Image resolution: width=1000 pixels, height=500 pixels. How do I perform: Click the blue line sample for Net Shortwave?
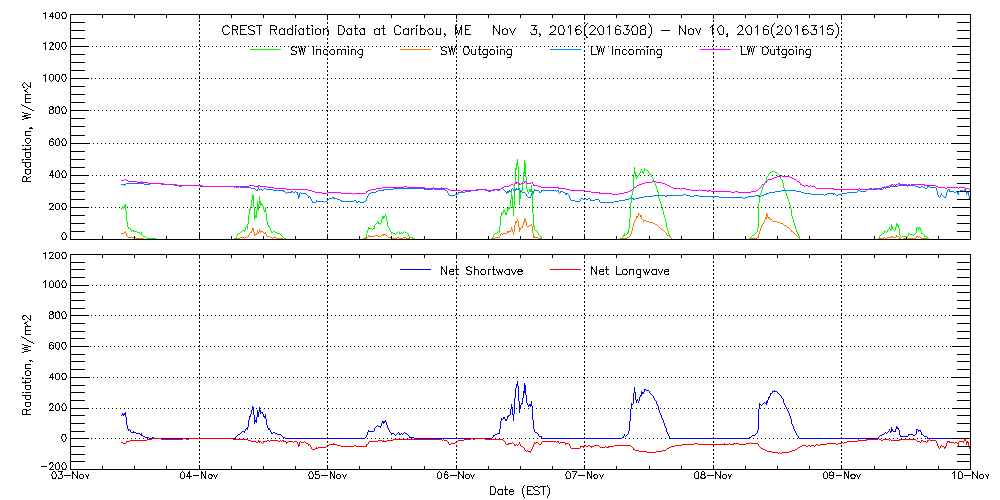click(415, 269)
